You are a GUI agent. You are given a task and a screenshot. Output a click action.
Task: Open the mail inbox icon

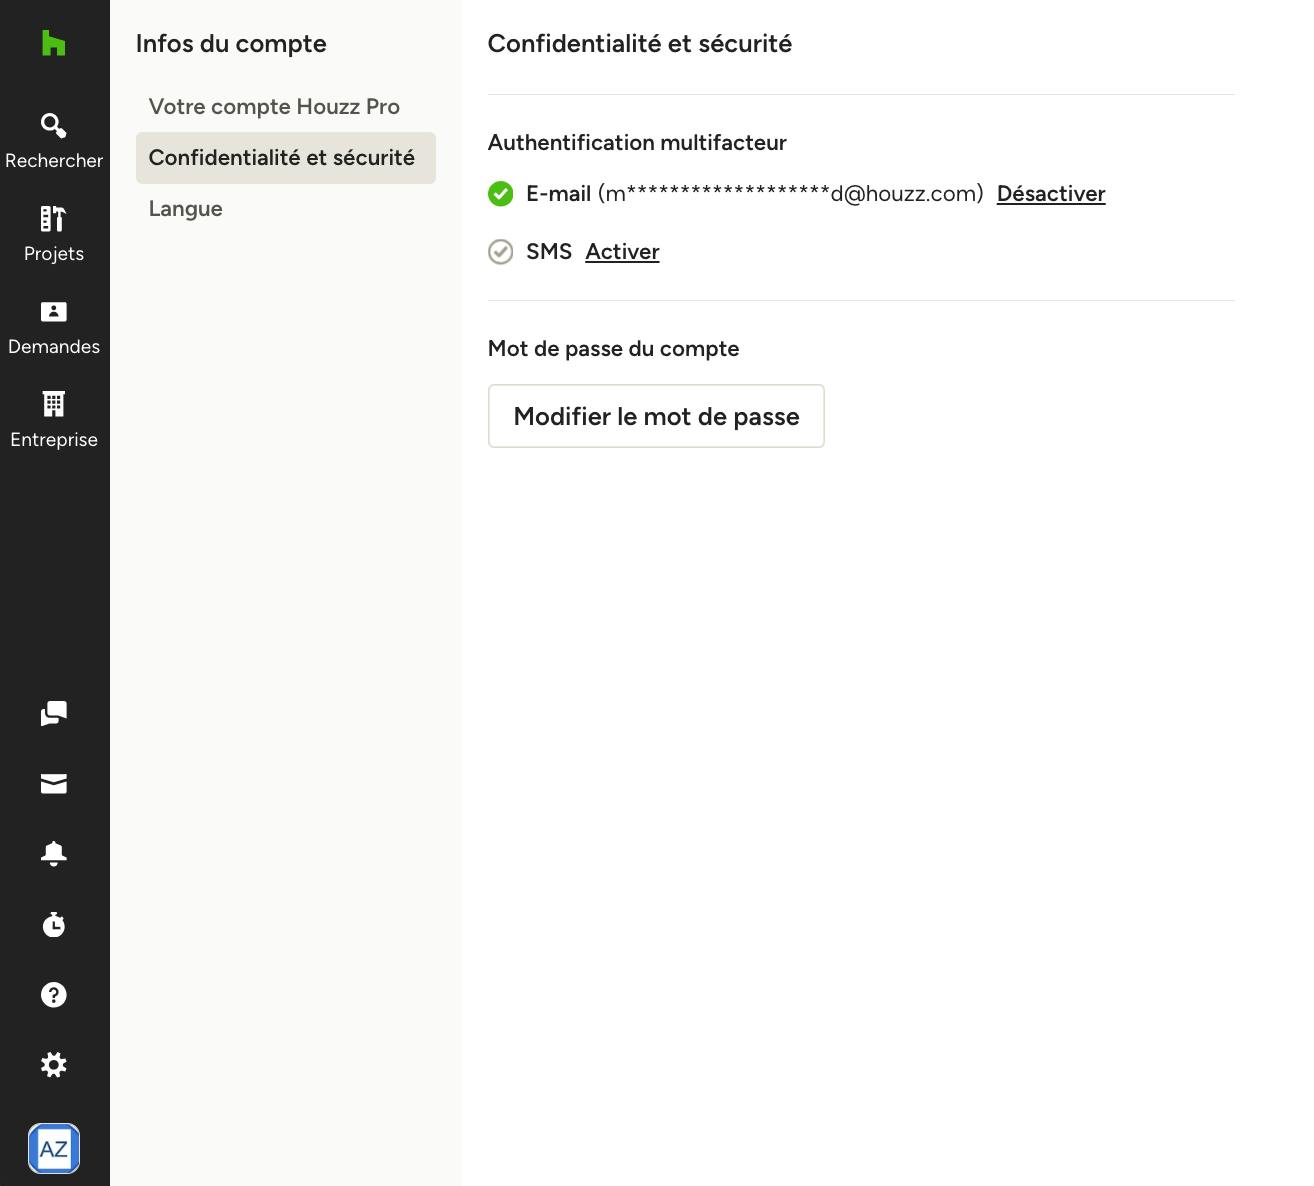click(54, 784)
